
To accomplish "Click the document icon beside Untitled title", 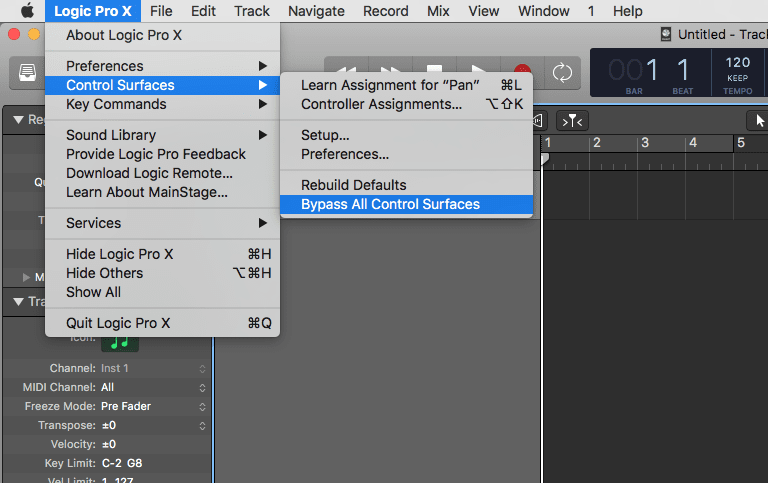I will pyautogui.click(x=666, y=34).
